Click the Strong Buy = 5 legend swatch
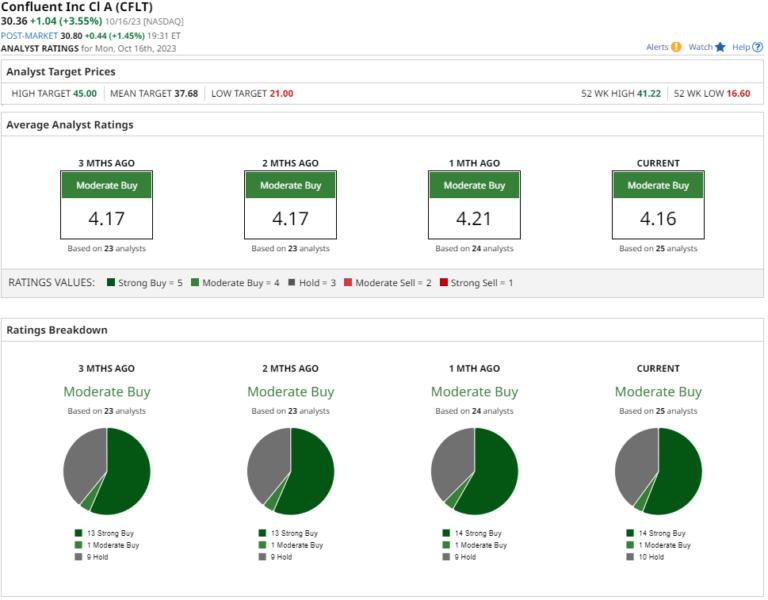The width and height of the screenshot is (768, 600). 111,282
